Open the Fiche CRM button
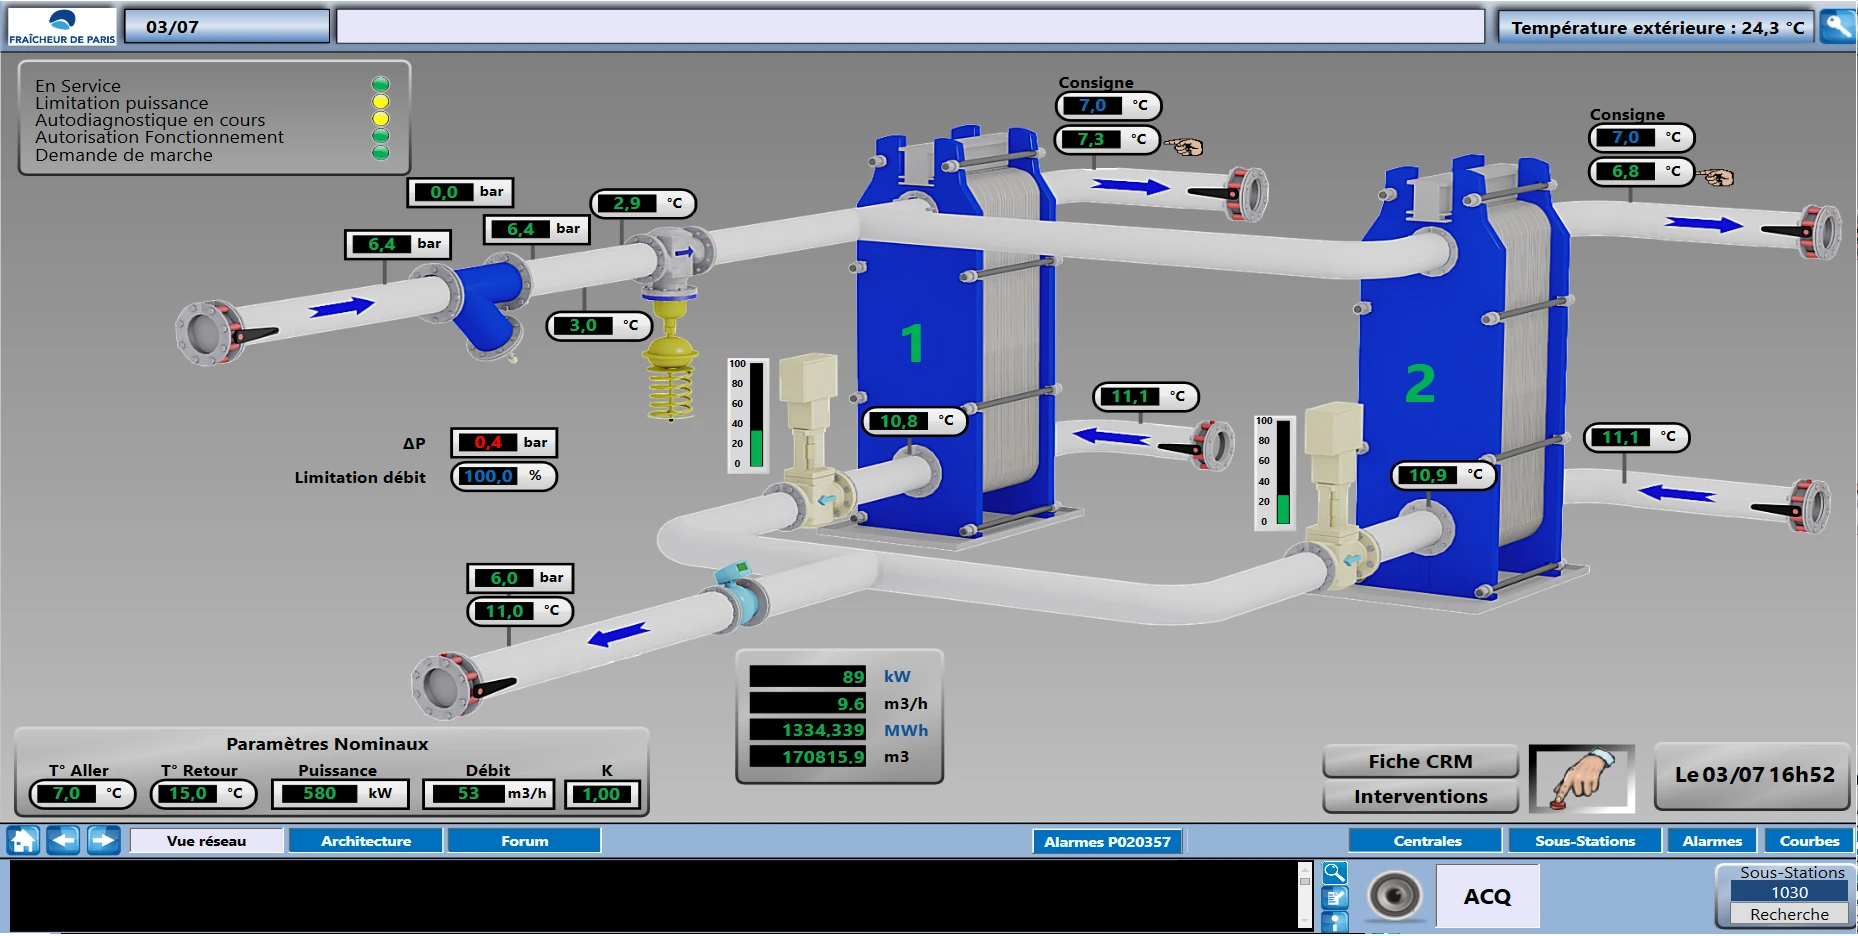 pyautogui.click(x=1420, y=762)
